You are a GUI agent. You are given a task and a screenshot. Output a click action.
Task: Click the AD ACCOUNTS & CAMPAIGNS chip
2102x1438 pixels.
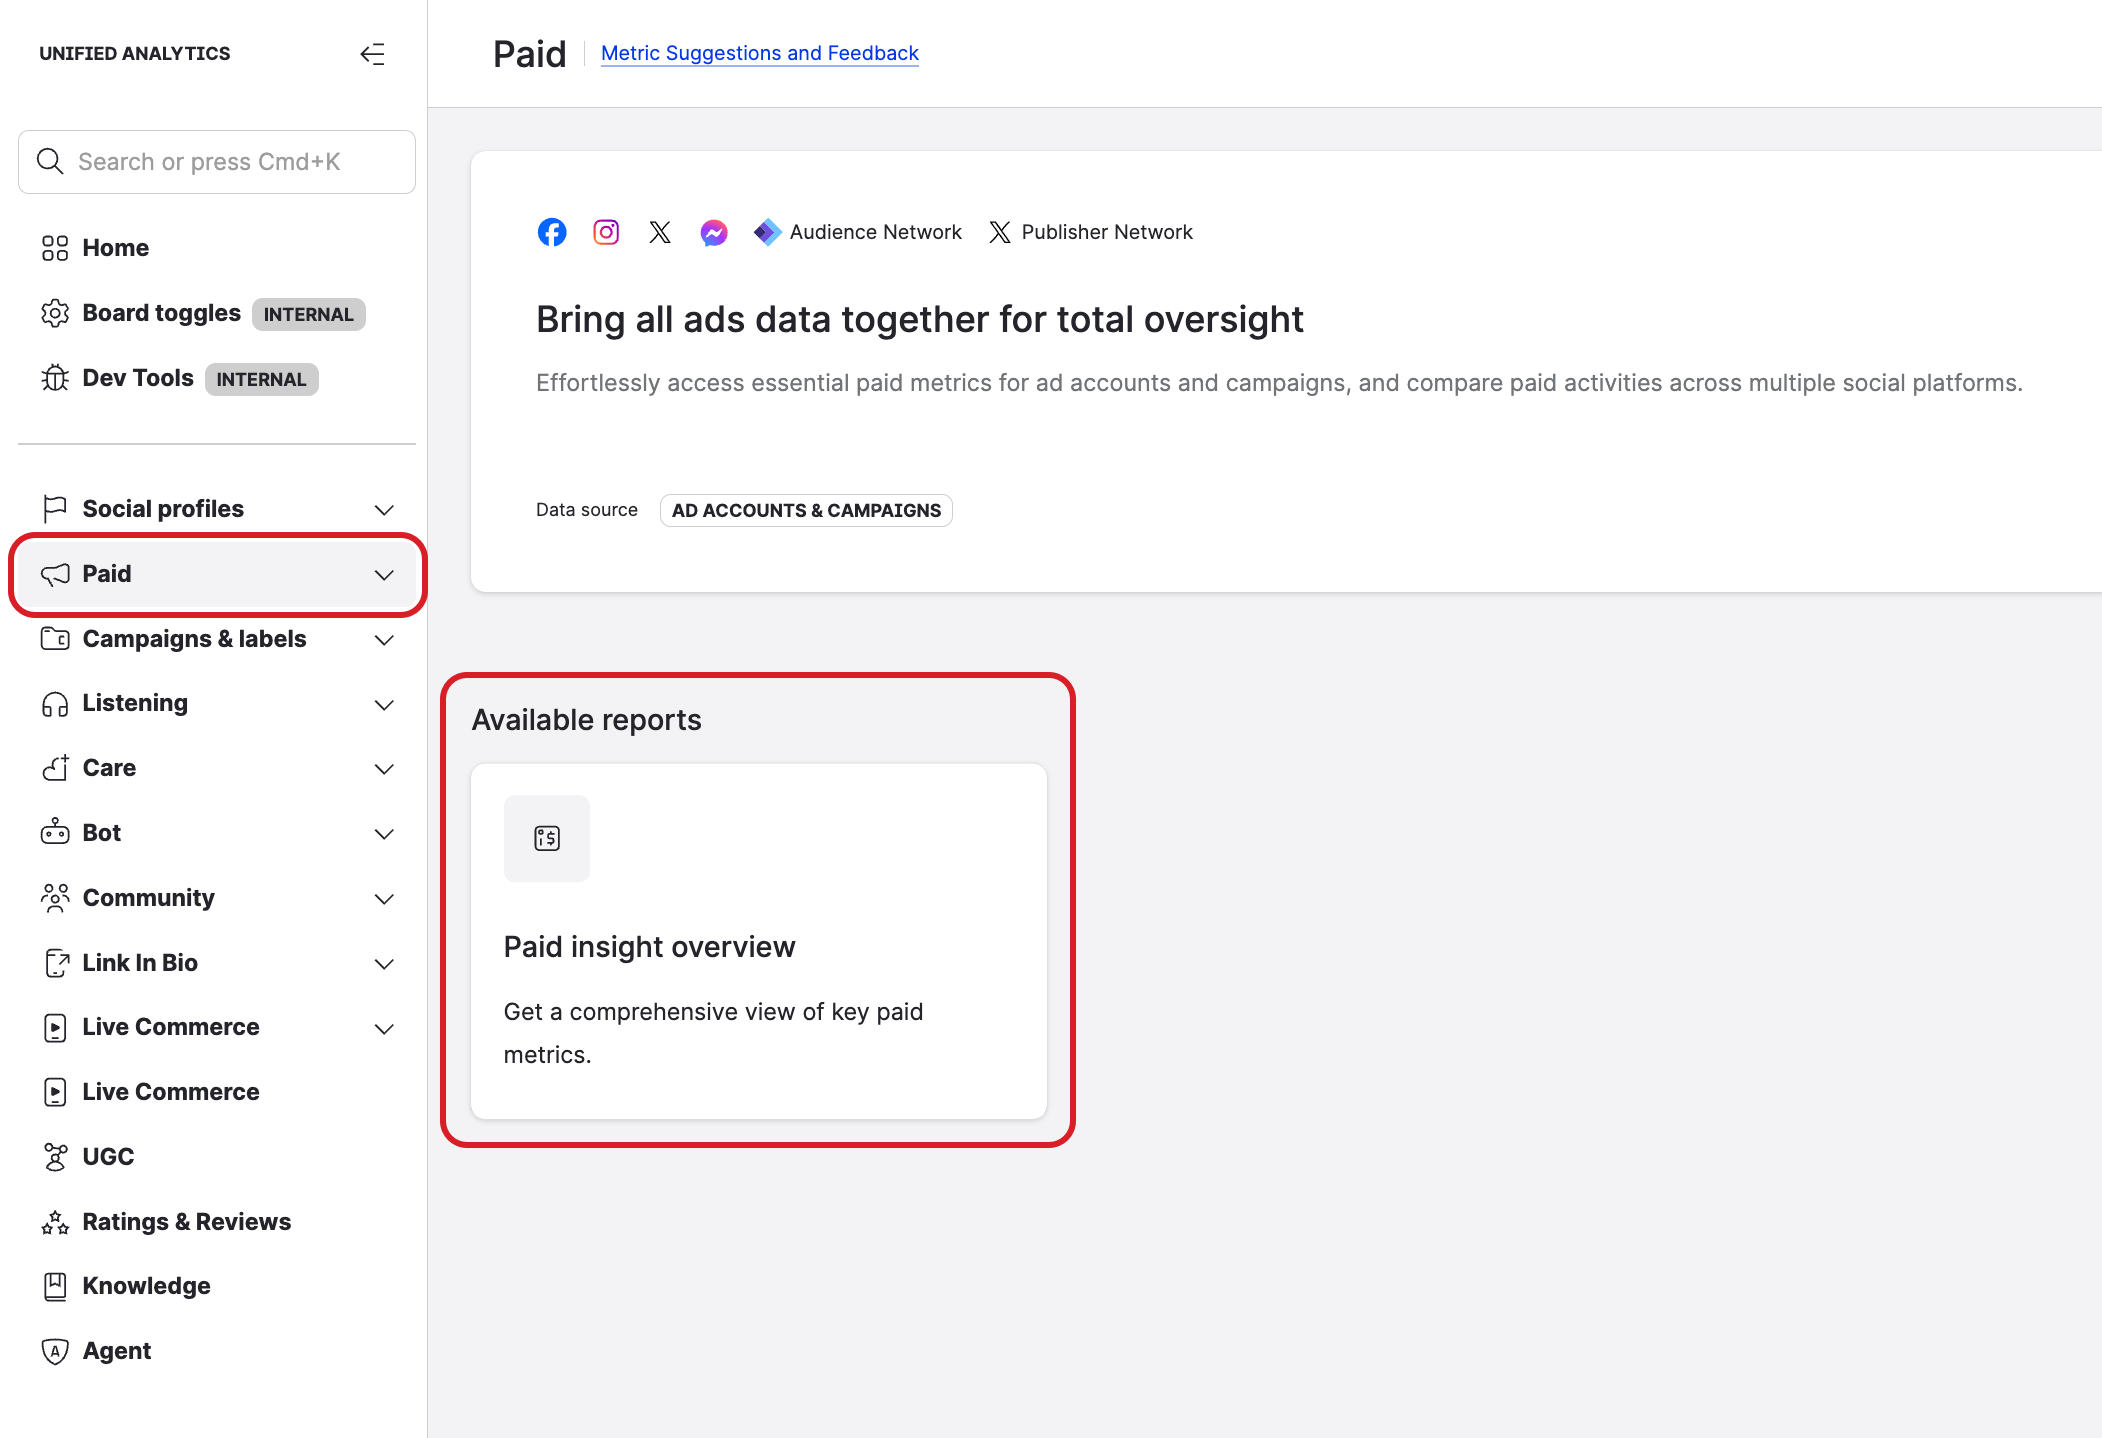tap(805, 510)
